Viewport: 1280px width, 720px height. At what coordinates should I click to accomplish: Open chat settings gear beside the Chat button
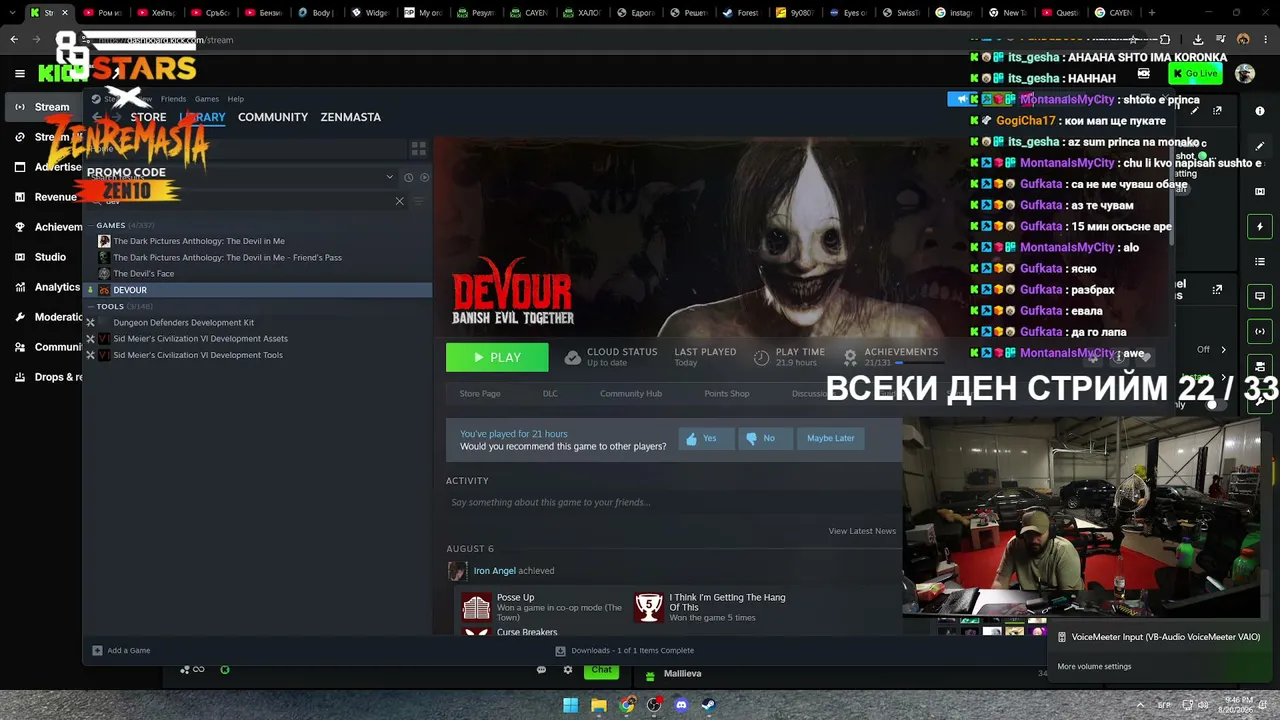click(568, 670)
